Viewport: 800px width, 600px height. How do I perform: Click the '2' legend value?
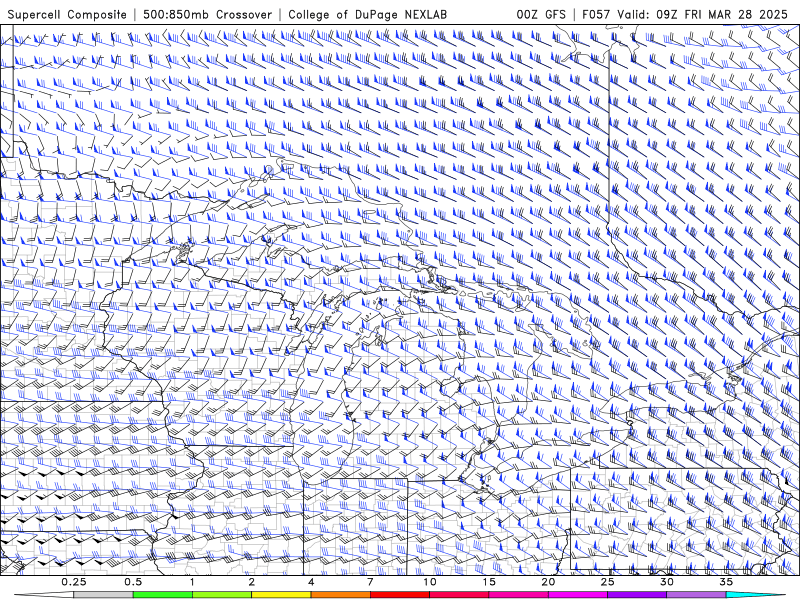(x=252, y=582)
